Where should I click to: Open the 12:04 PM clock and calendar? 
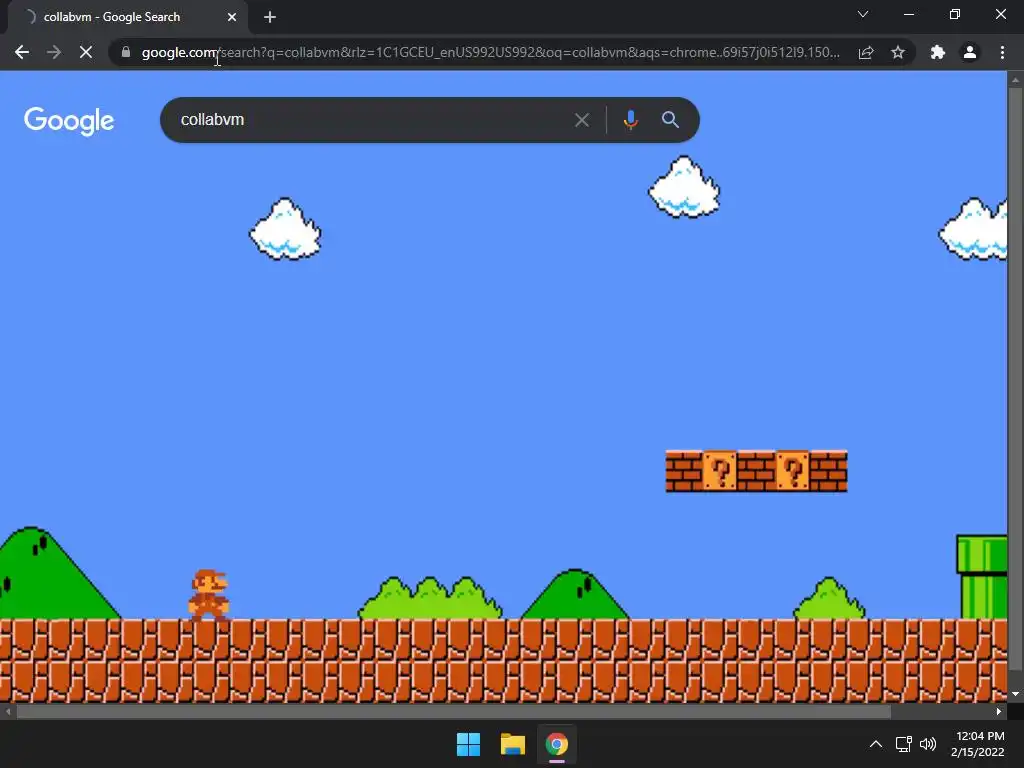tap(978, 744)
